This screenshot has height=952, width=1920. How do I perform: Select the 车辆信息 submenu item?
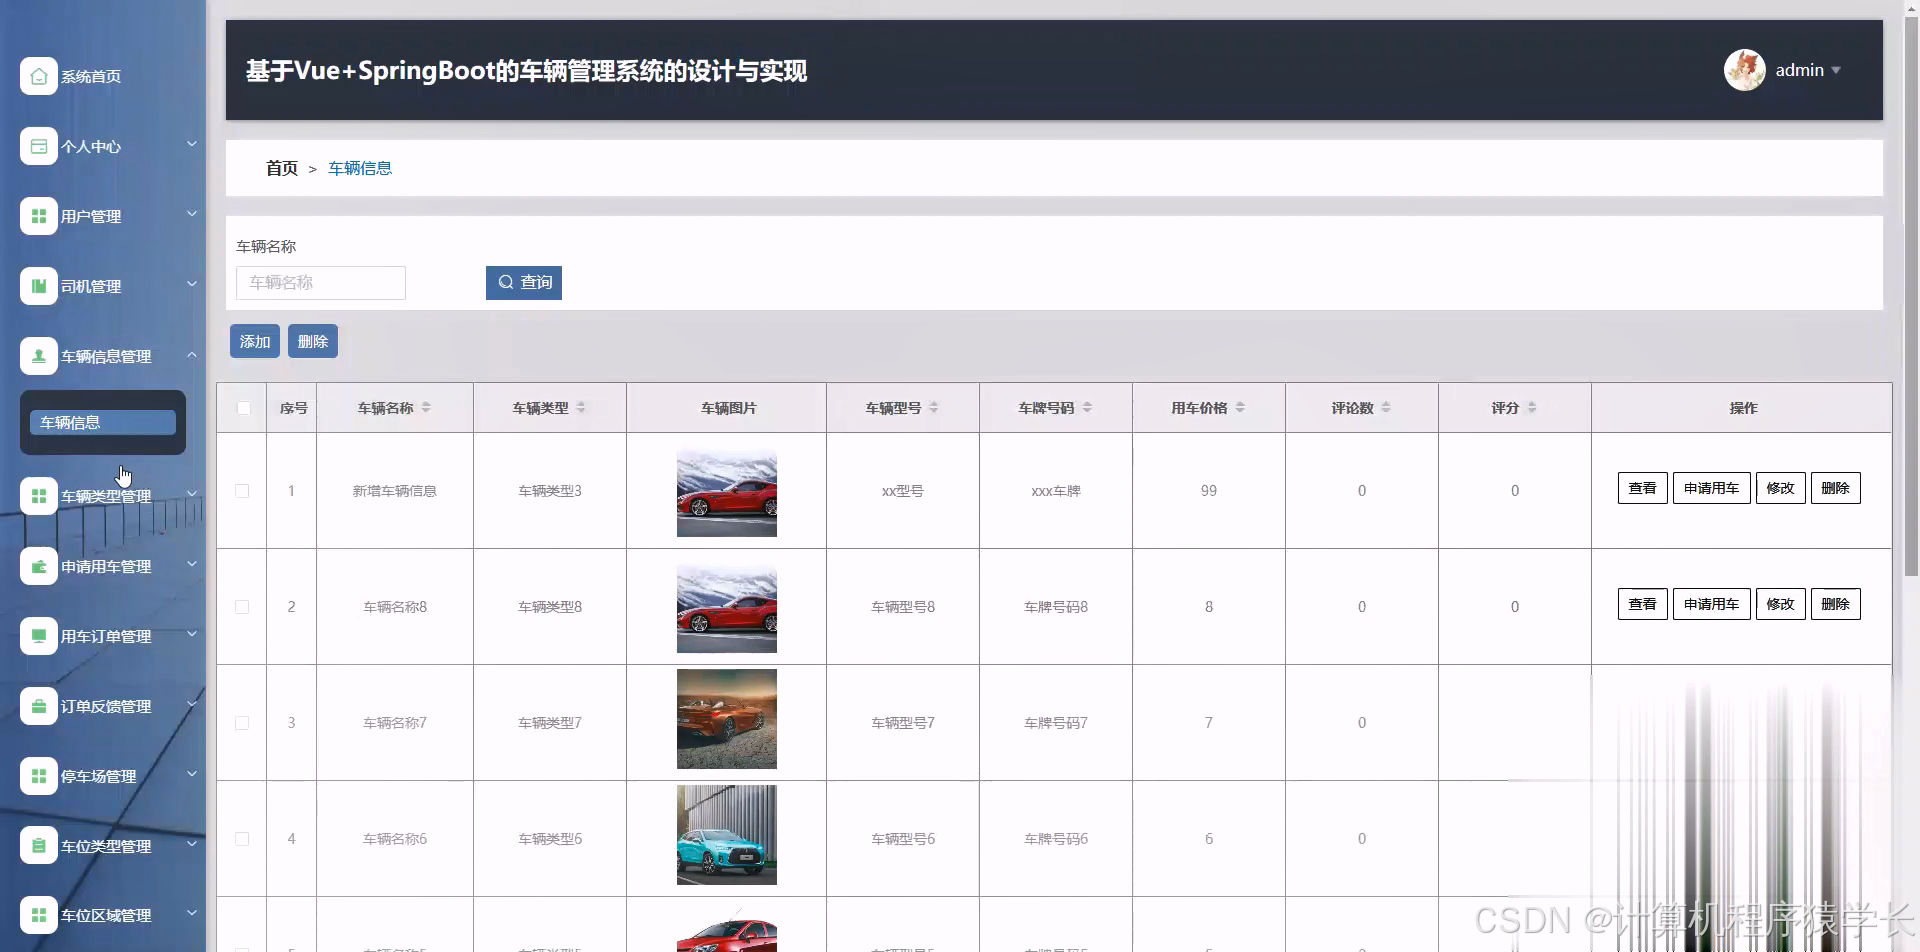pyautogui.click(x=103, y=422)
